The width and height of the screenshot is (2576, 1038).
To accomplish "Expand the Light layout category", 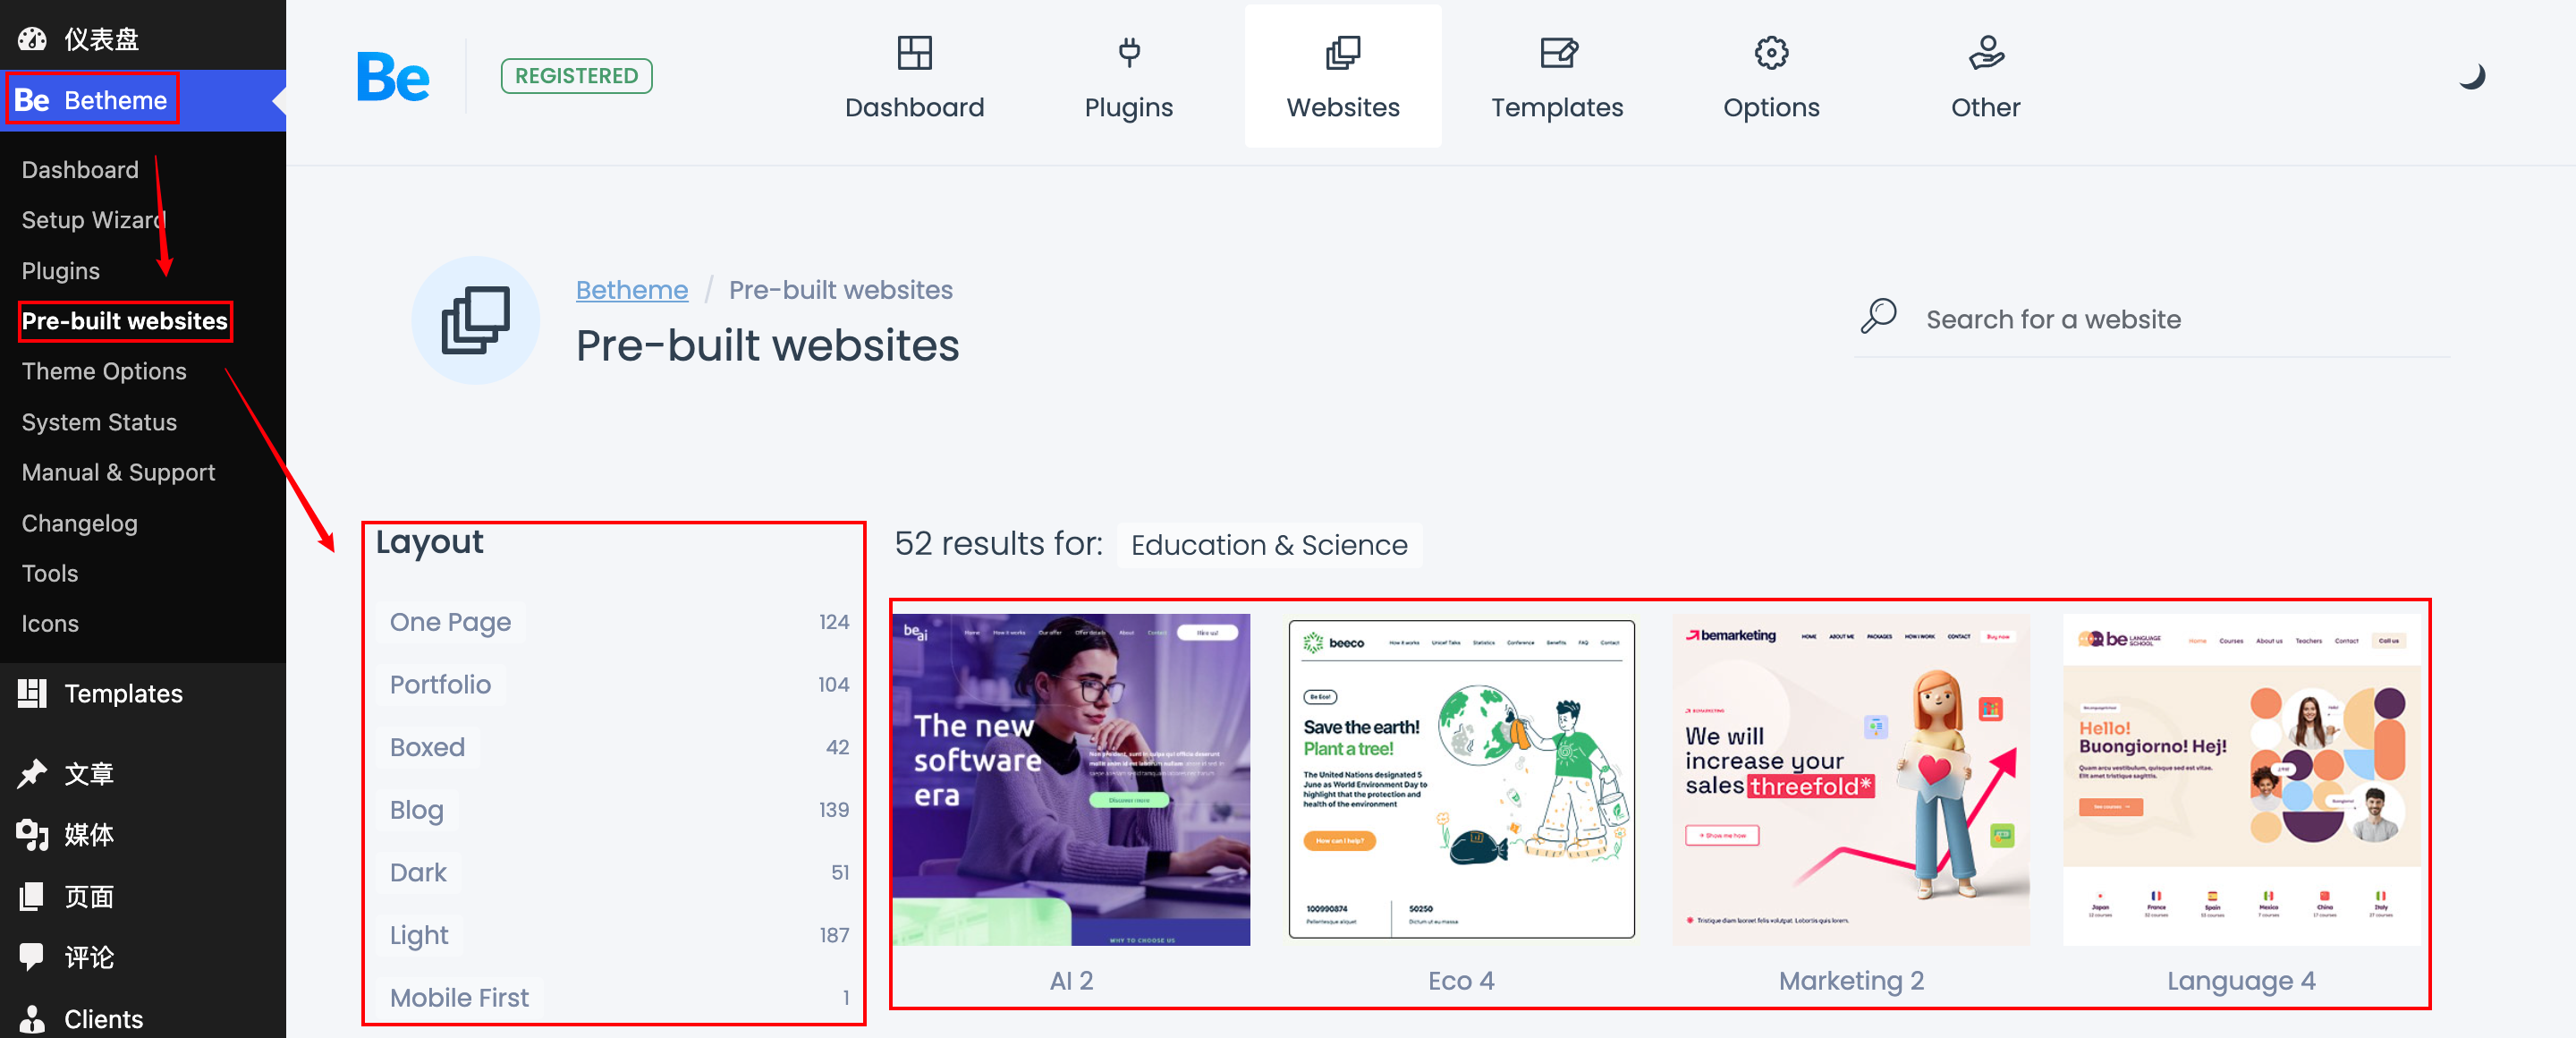I will [x=420, y=934].
